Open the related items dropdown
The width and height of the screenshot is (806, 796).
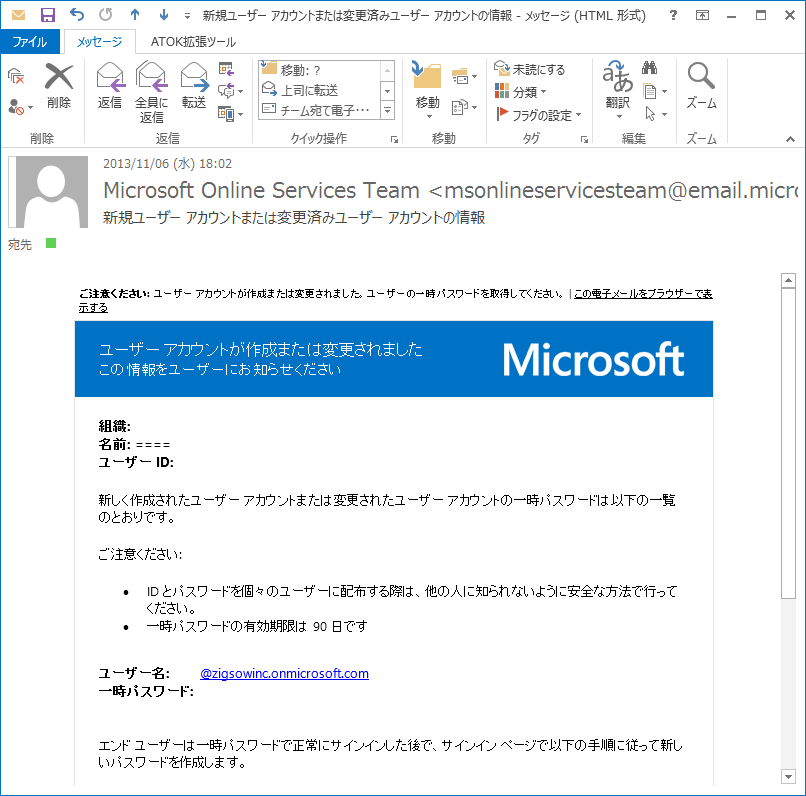[655, 91]
